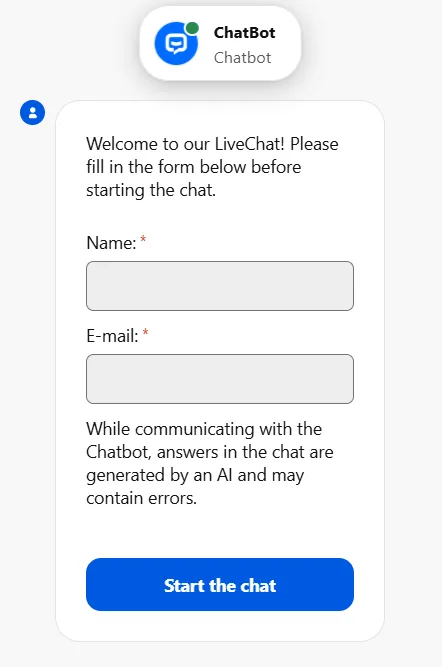Screen dimensions: 442x667
Task: Click the bold ChatBot header title
Action: [244, 33]
